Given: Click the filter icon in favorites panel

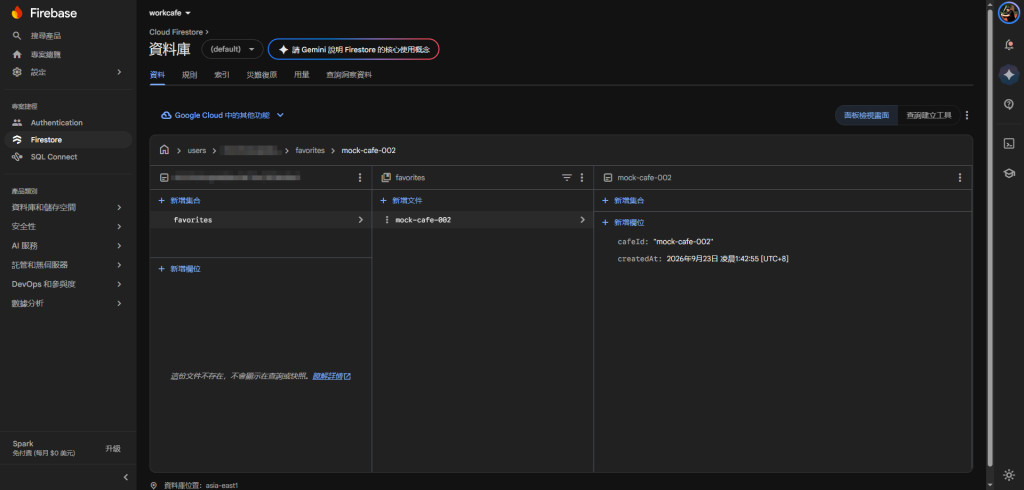Looking at the screenshot, I should [567, 178].
